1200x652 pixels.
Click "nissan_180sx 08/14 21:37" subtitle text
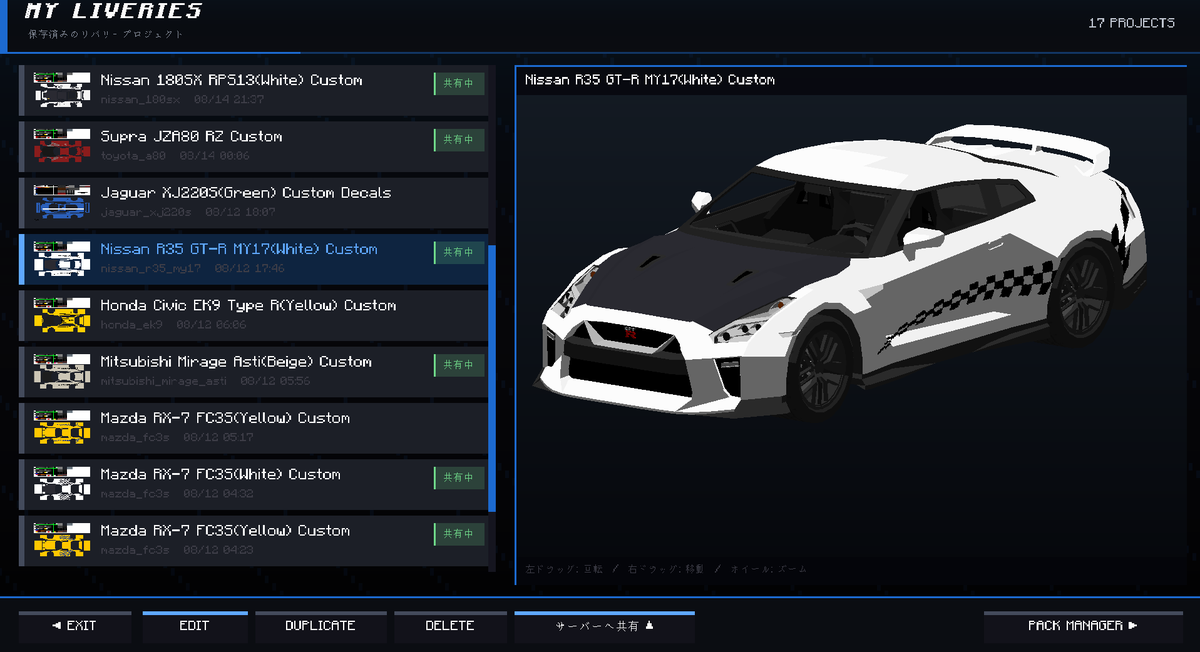(182, 99)
